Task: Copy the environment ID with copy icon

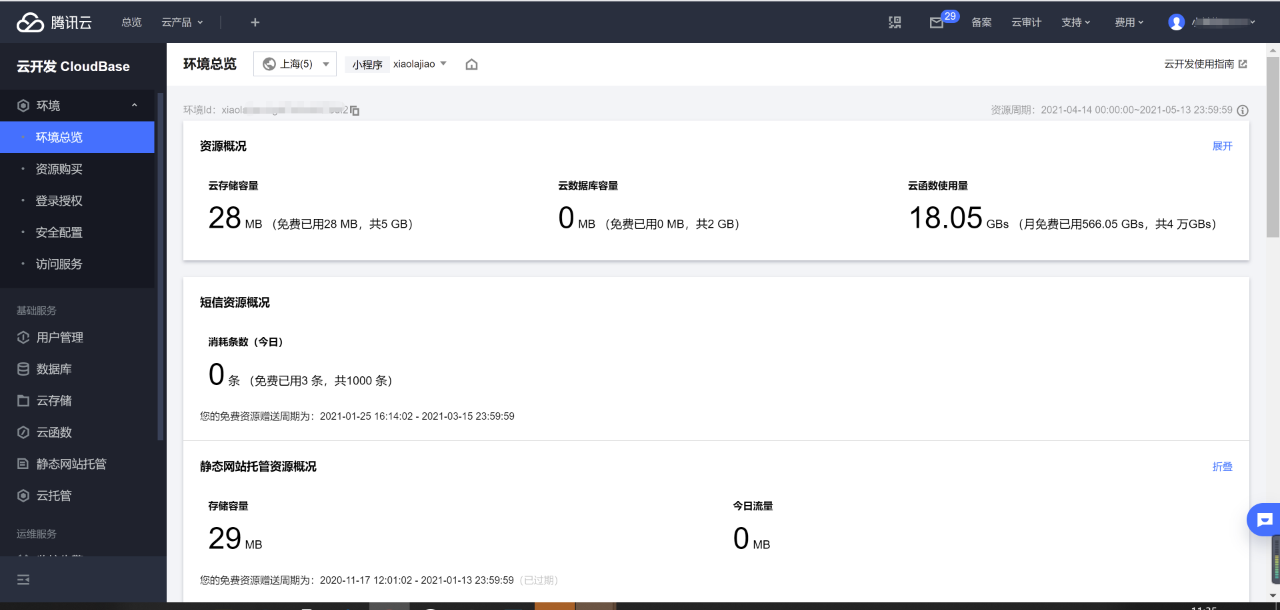Action: coord(355,110)
